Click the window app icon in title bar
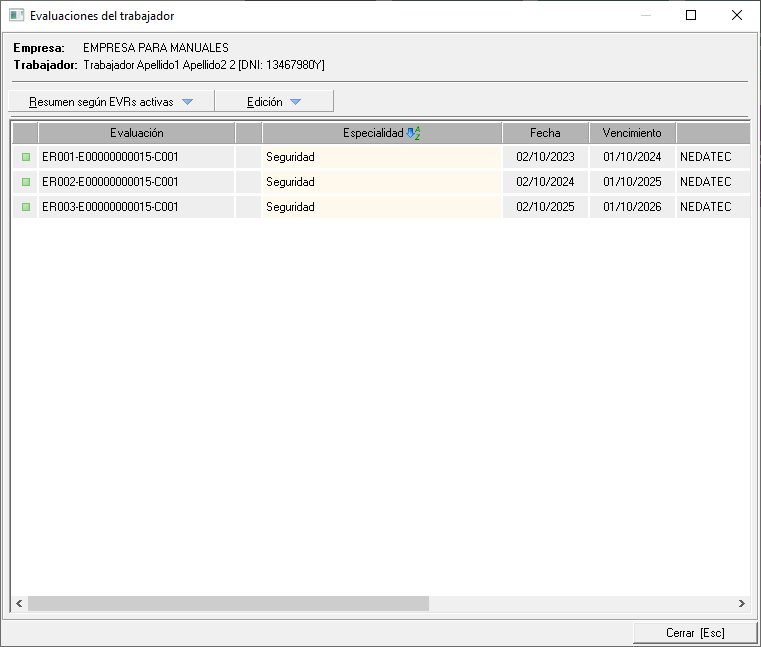761x647 pixels. click(16, 16)
